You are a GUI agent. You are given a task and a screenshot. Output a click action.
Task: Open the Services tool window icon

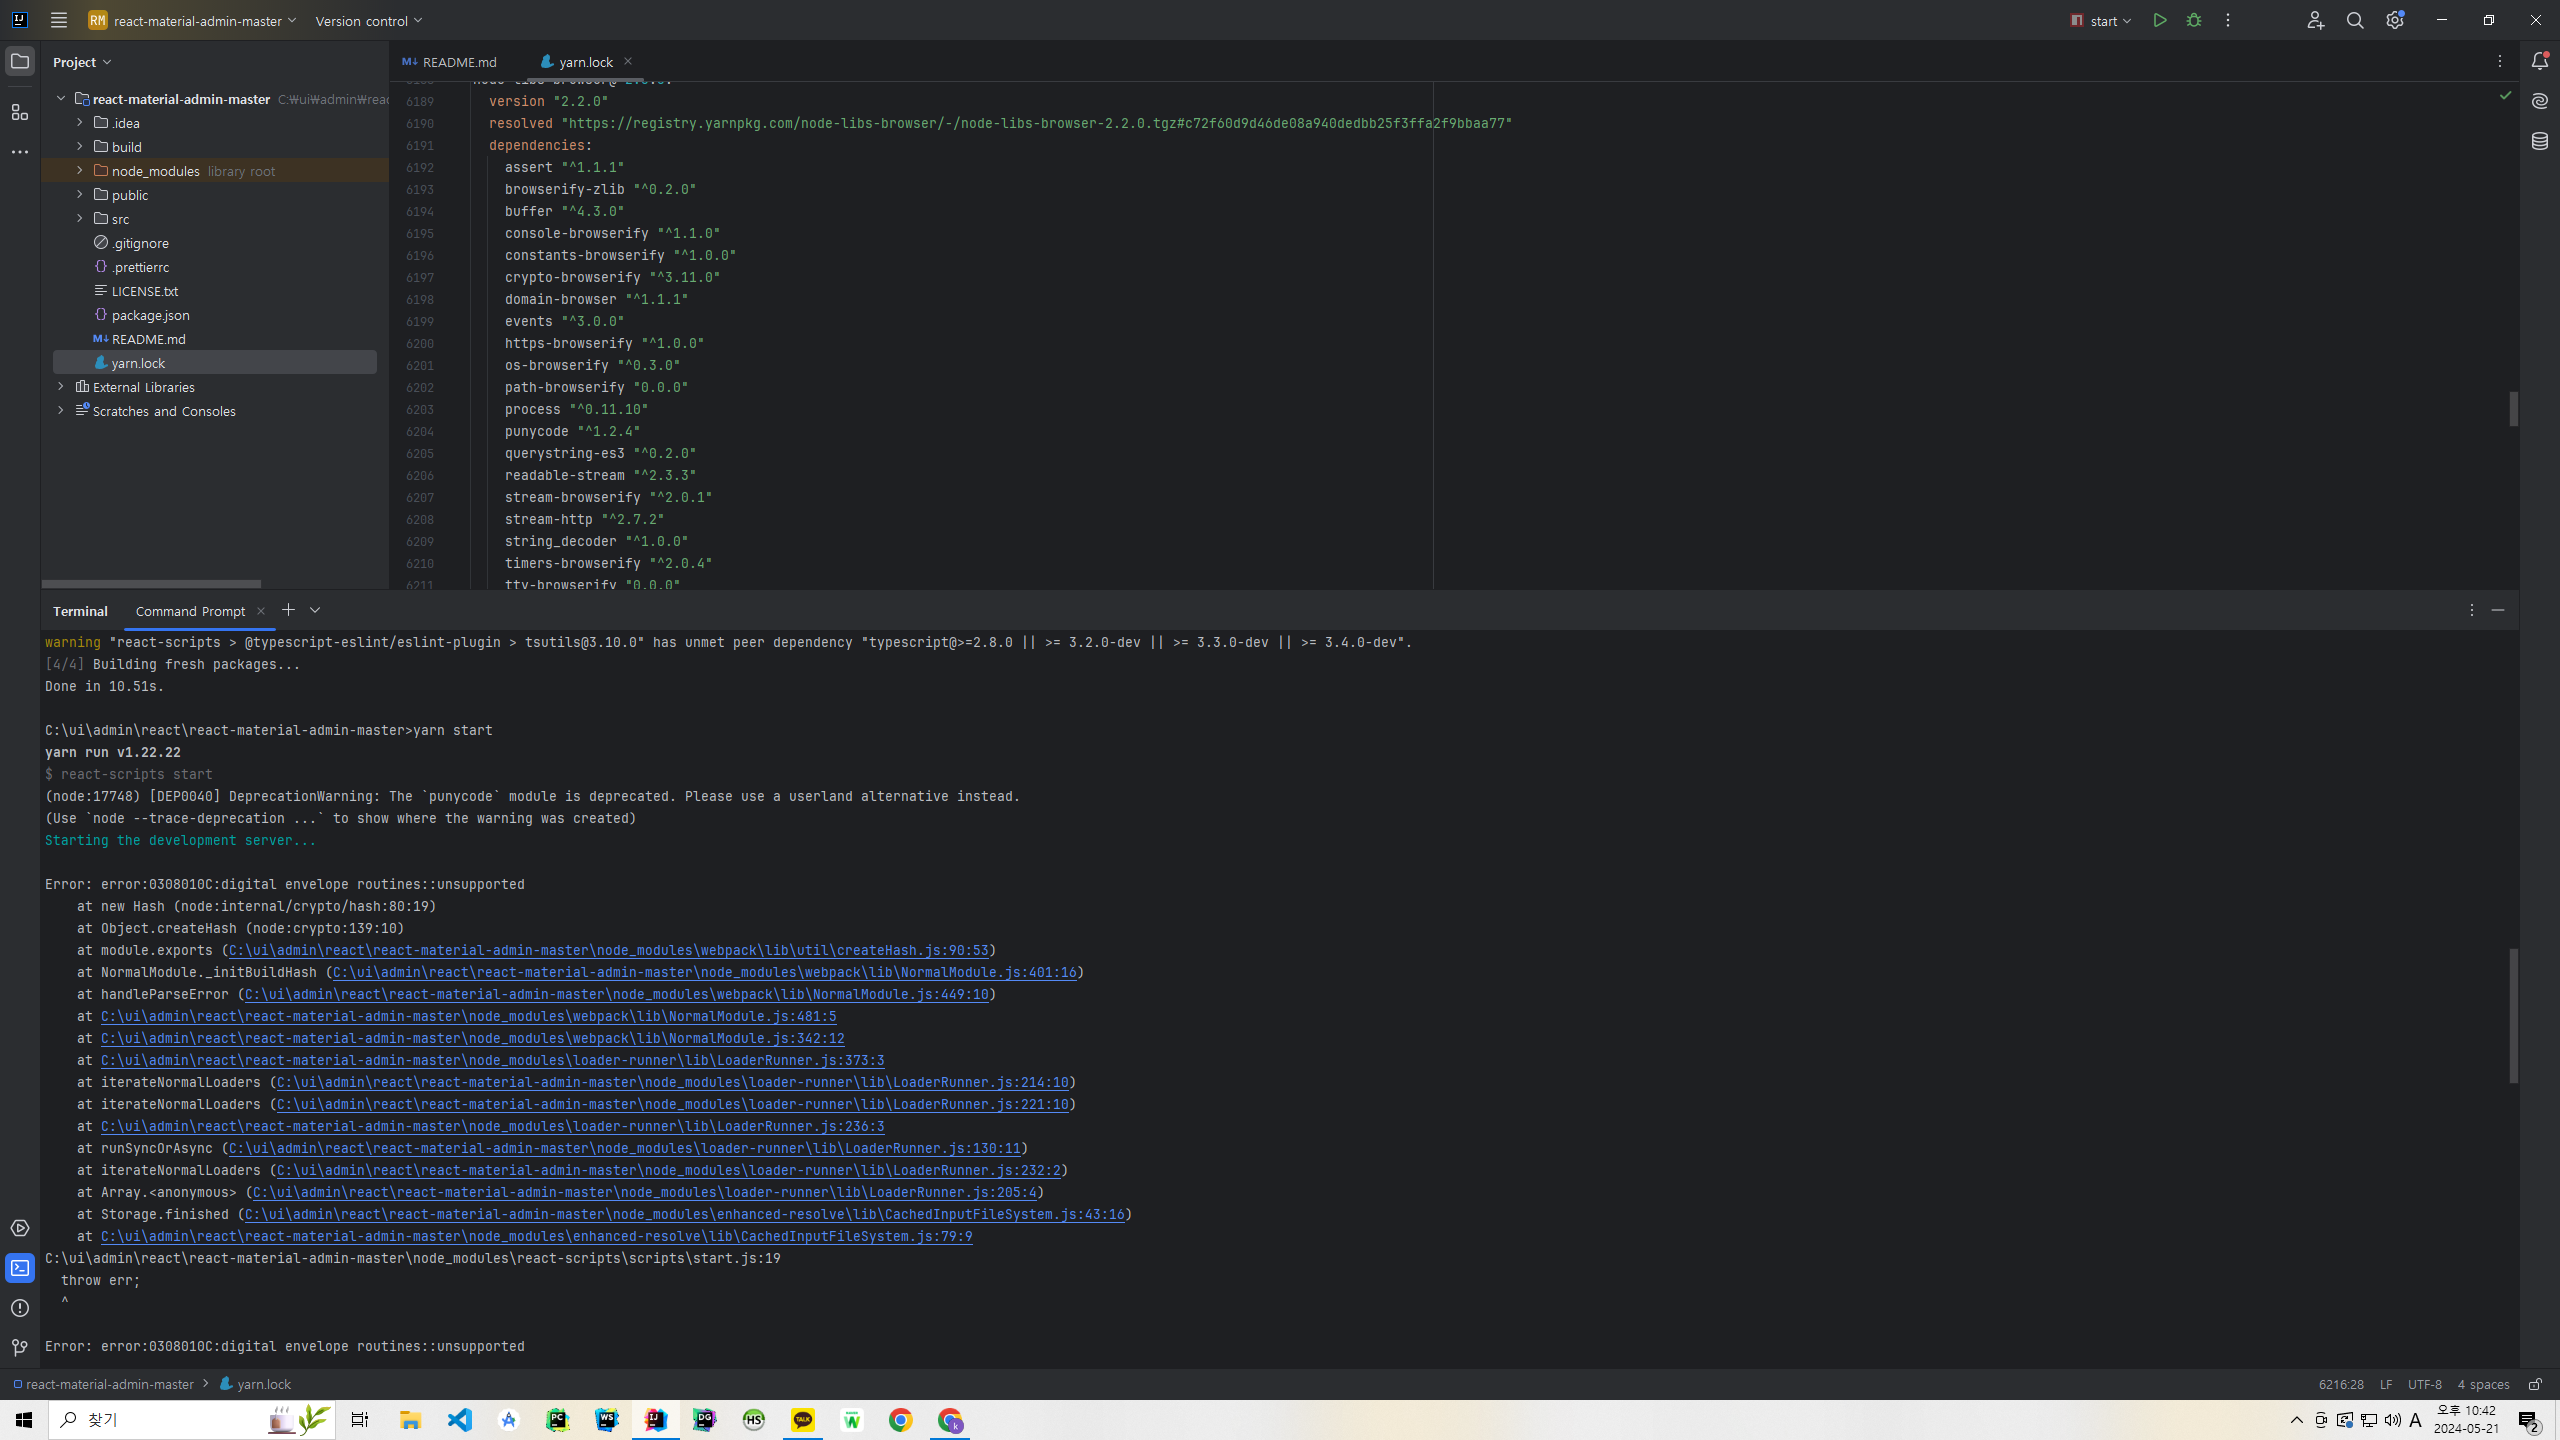point(19,1228)
